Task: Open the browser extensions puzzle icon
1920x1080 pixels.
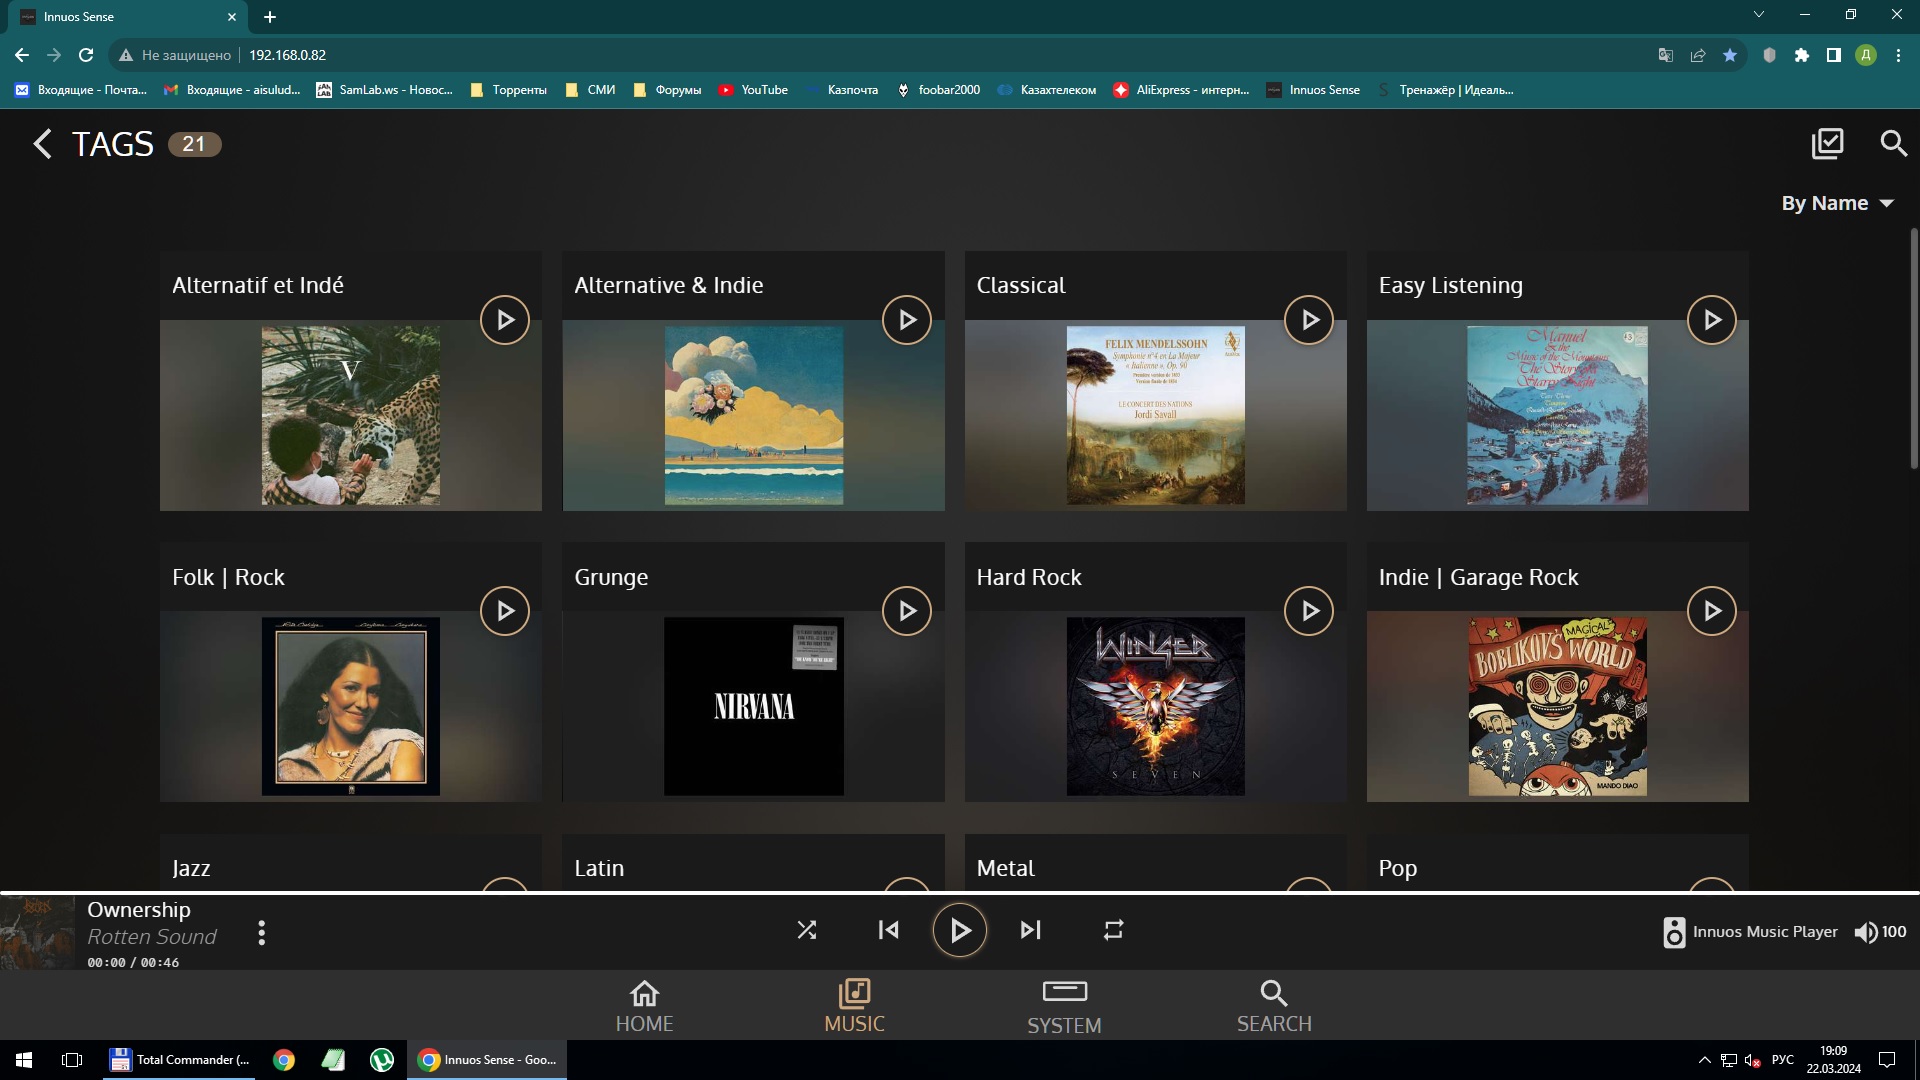Action: point(1802,55)
